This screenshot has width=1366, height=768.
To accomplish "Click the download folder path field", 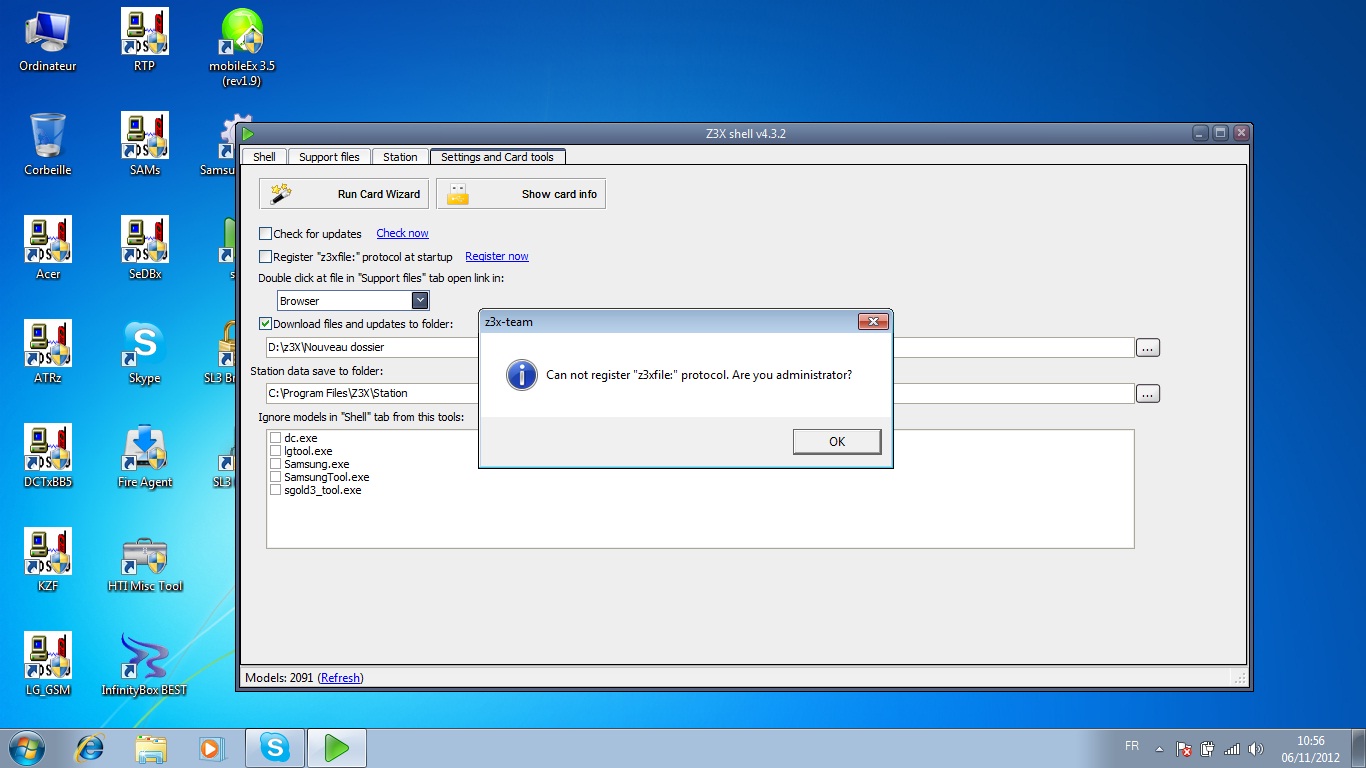I will pos(699,348).
